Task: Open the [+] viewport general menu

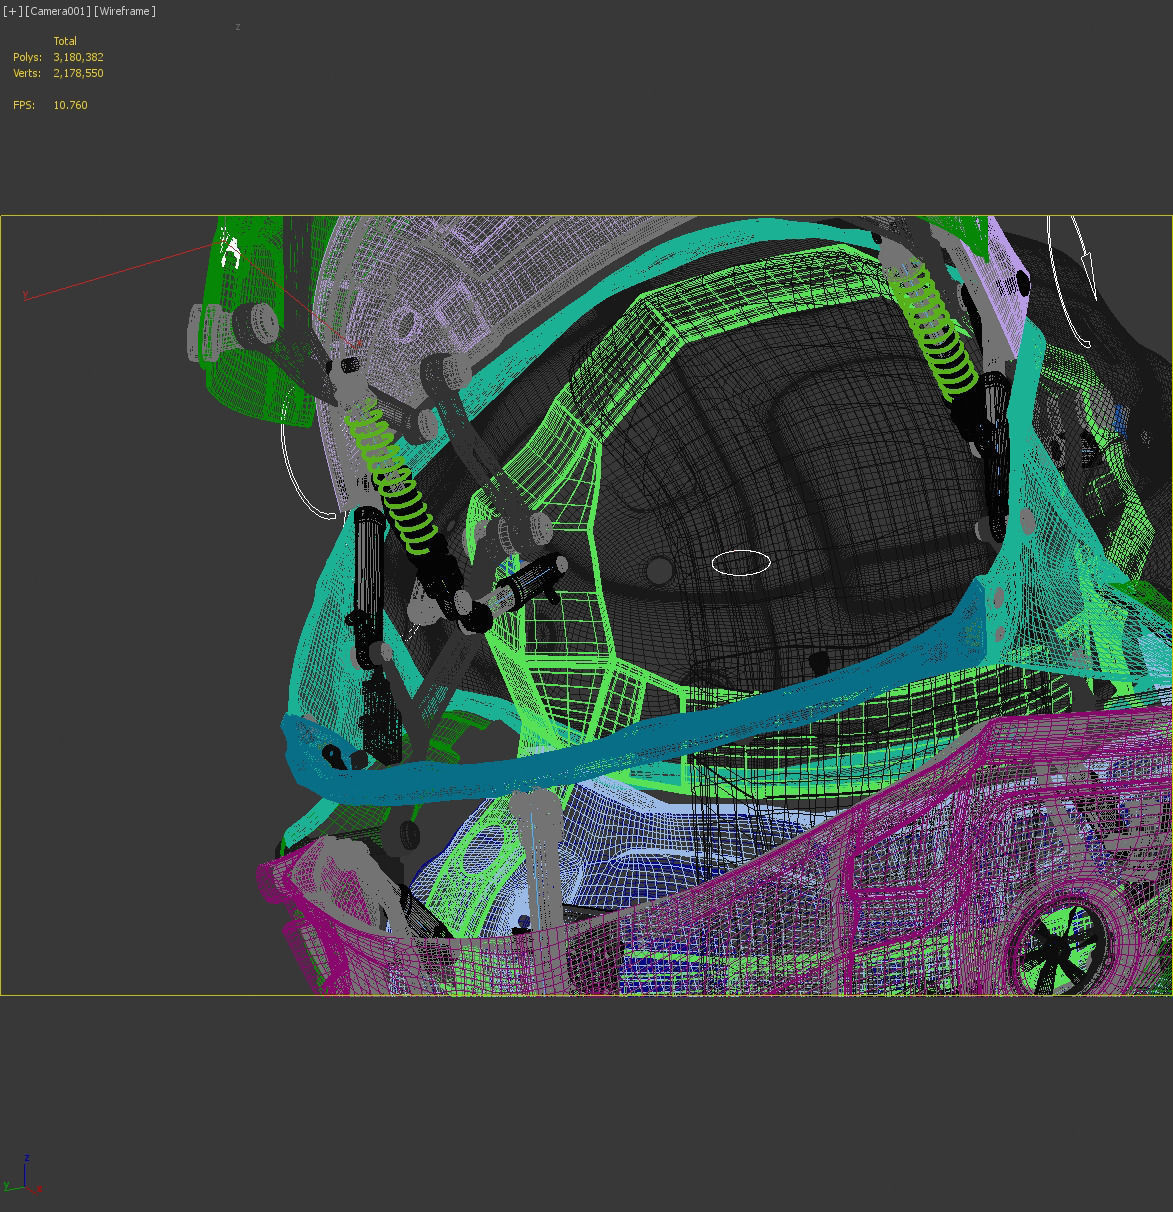Action: click(13, 11)
